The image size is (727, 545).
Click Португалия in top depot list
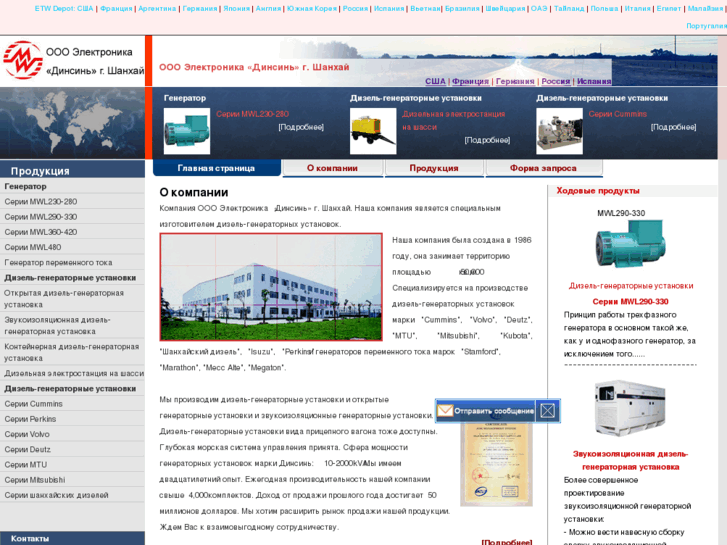coord(706,26)
